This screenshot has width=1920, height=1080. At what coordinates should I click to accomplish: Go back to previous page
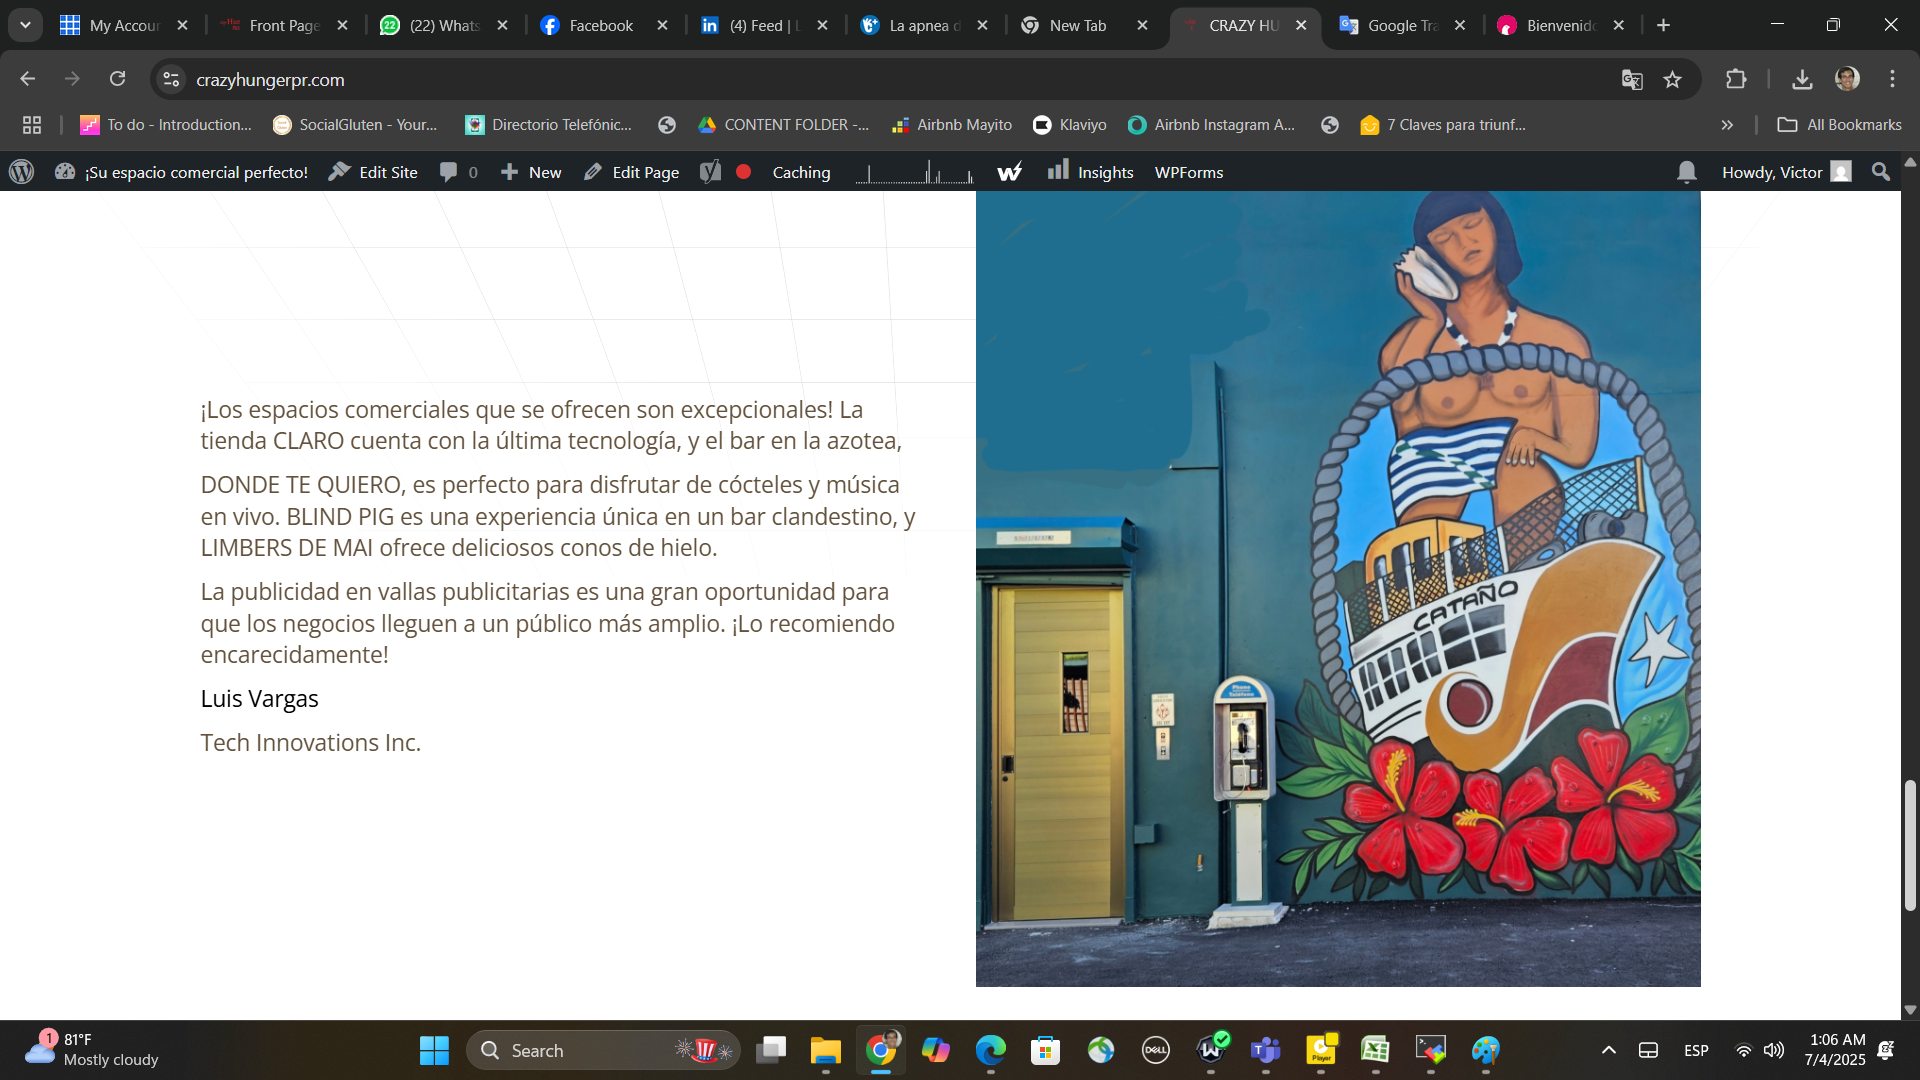coord(28,79)
